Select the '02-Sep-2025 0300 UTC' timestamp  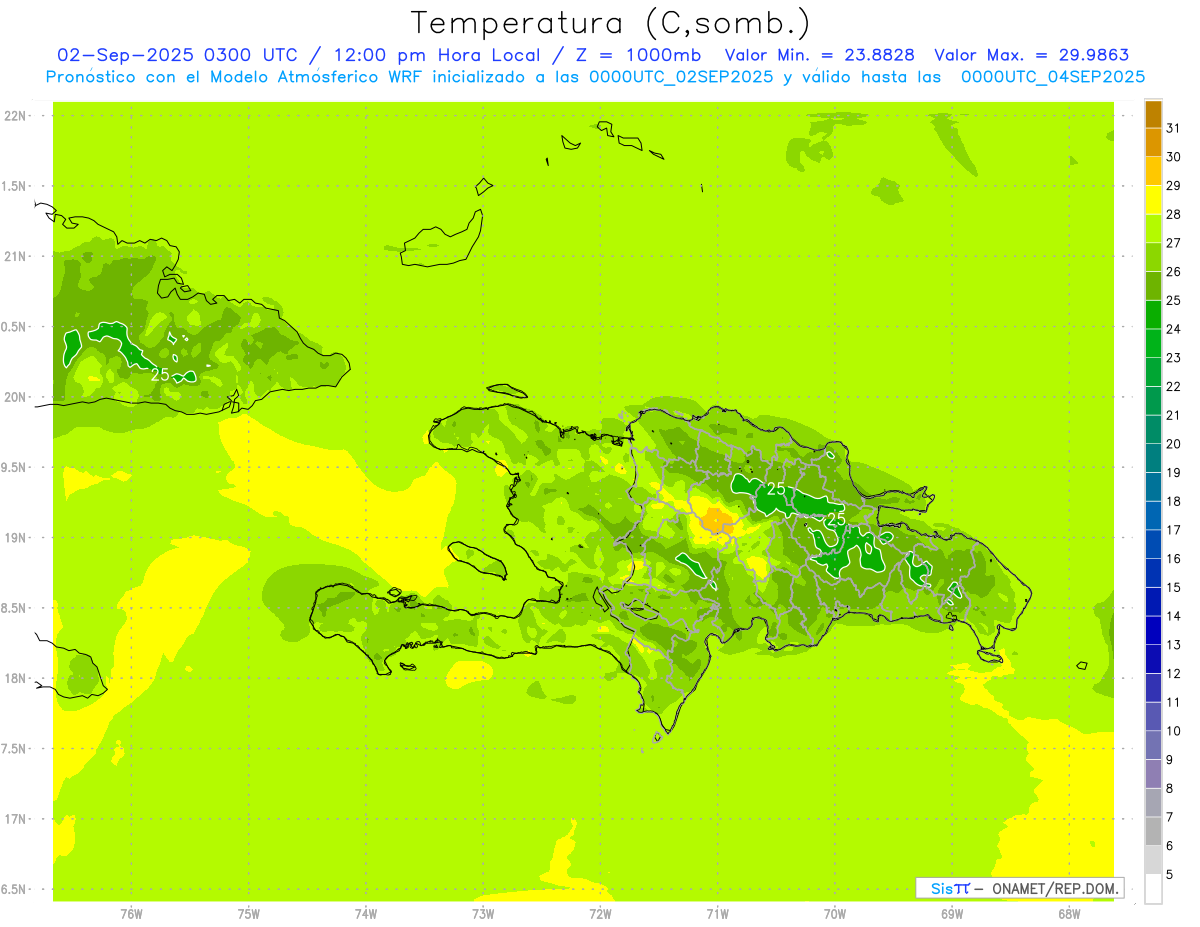176,55
